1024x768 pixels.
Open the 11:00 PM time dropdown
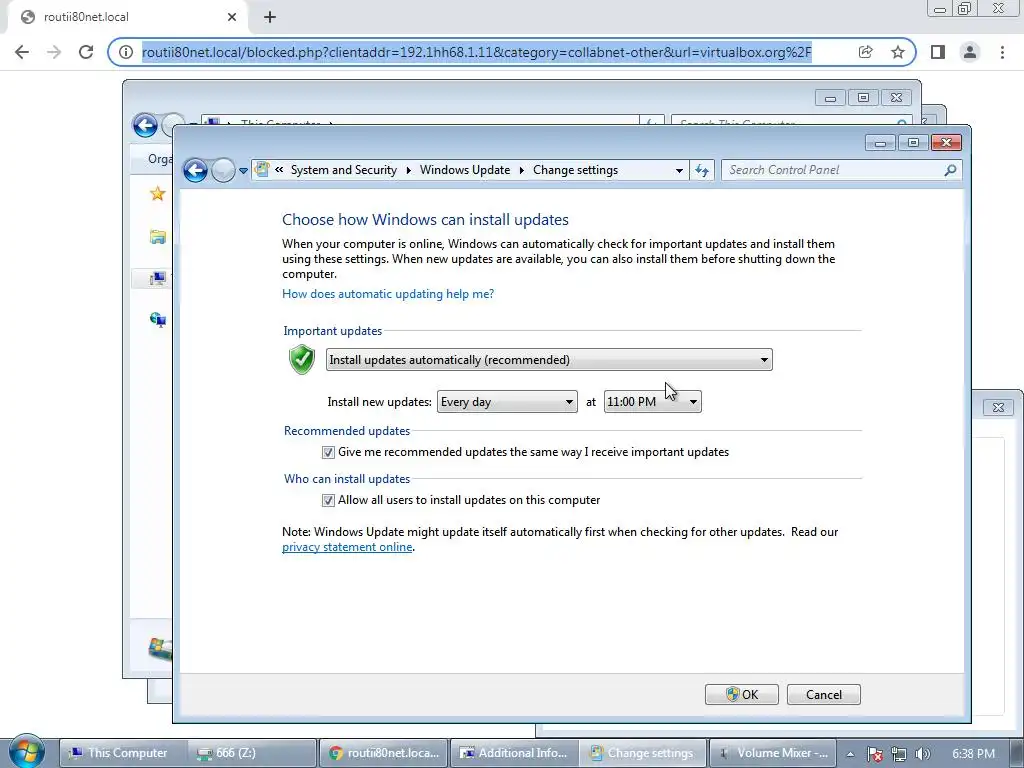click(652, 402)
